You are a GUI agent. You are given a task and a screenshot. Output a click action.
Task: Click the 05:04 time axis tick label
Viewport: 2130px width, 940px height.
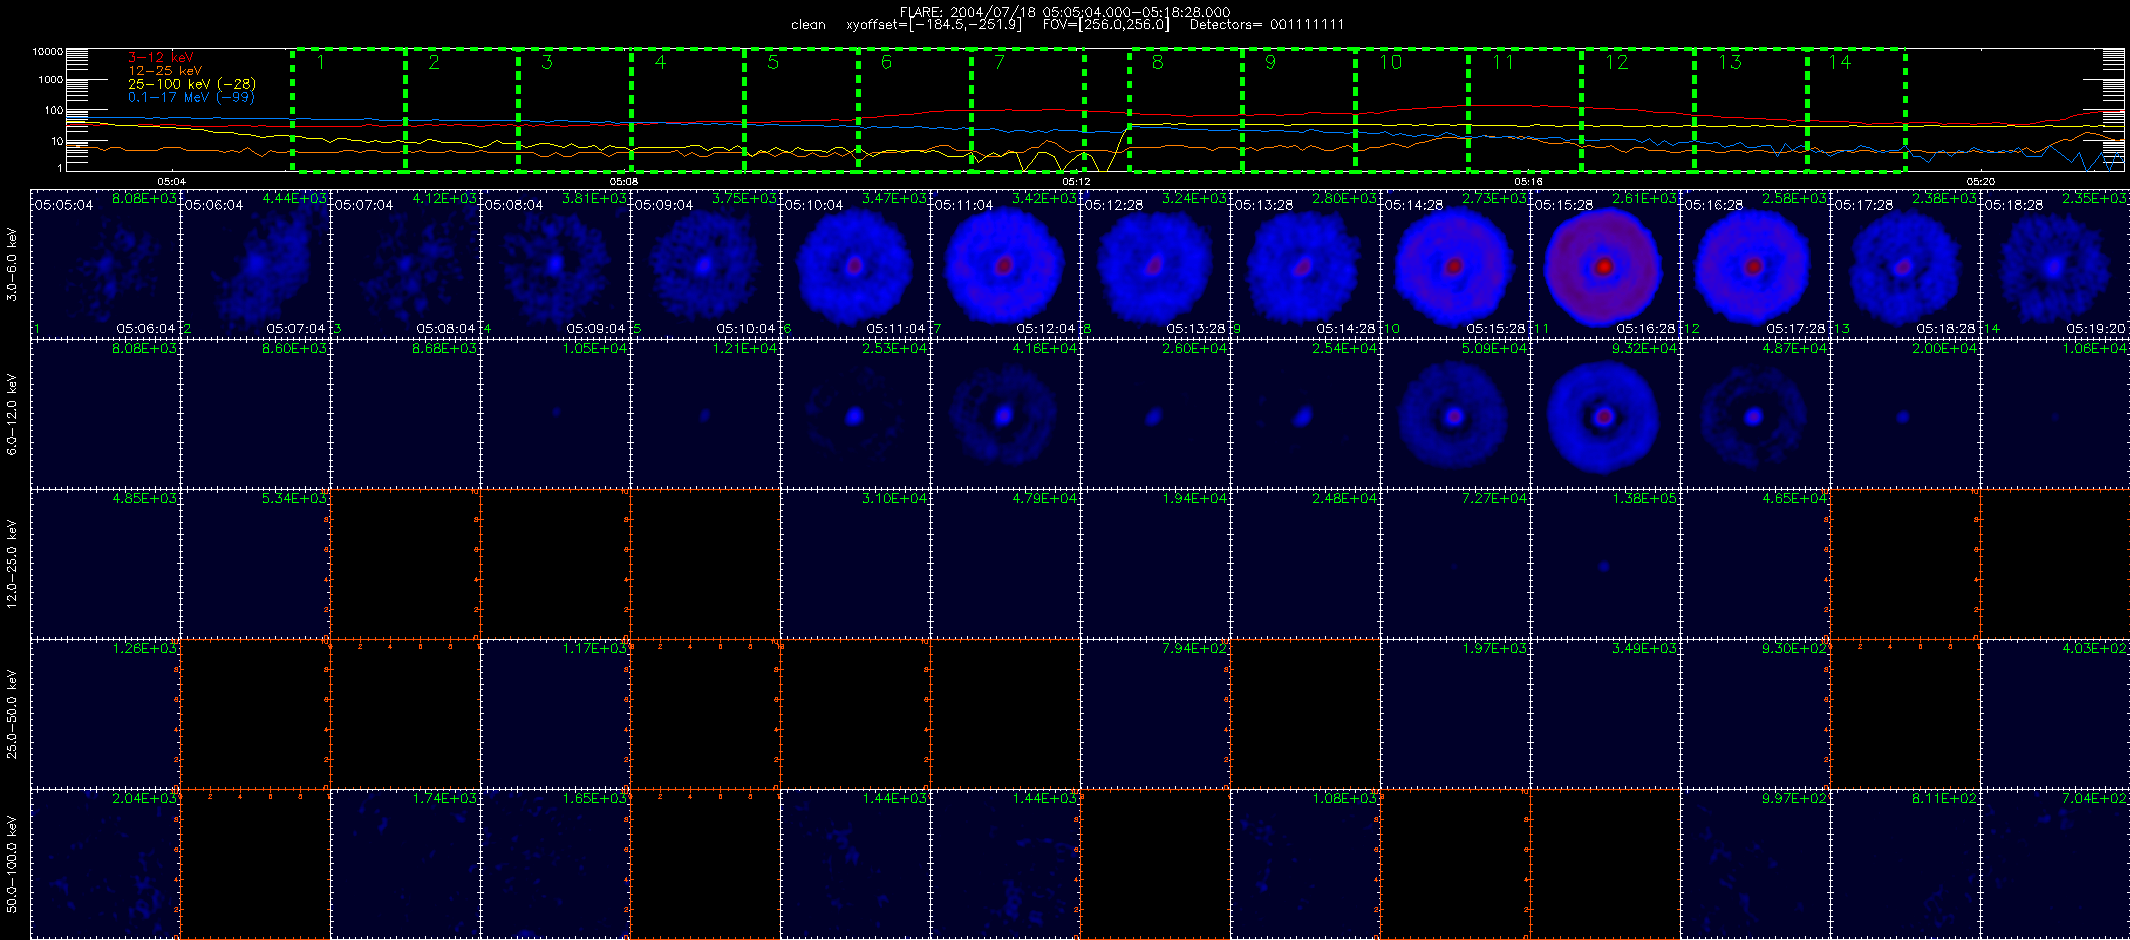(172, 181)
